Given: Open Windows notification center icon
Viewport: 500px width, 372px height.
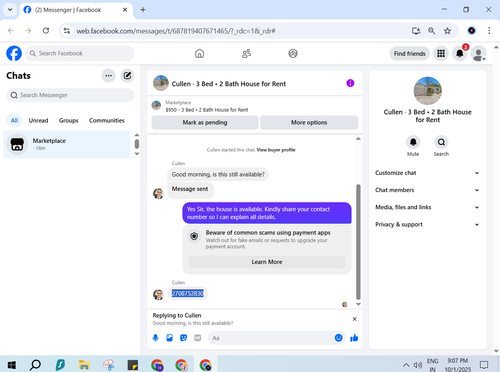Looking at the screenshot, I should click(x=484, y=365).
